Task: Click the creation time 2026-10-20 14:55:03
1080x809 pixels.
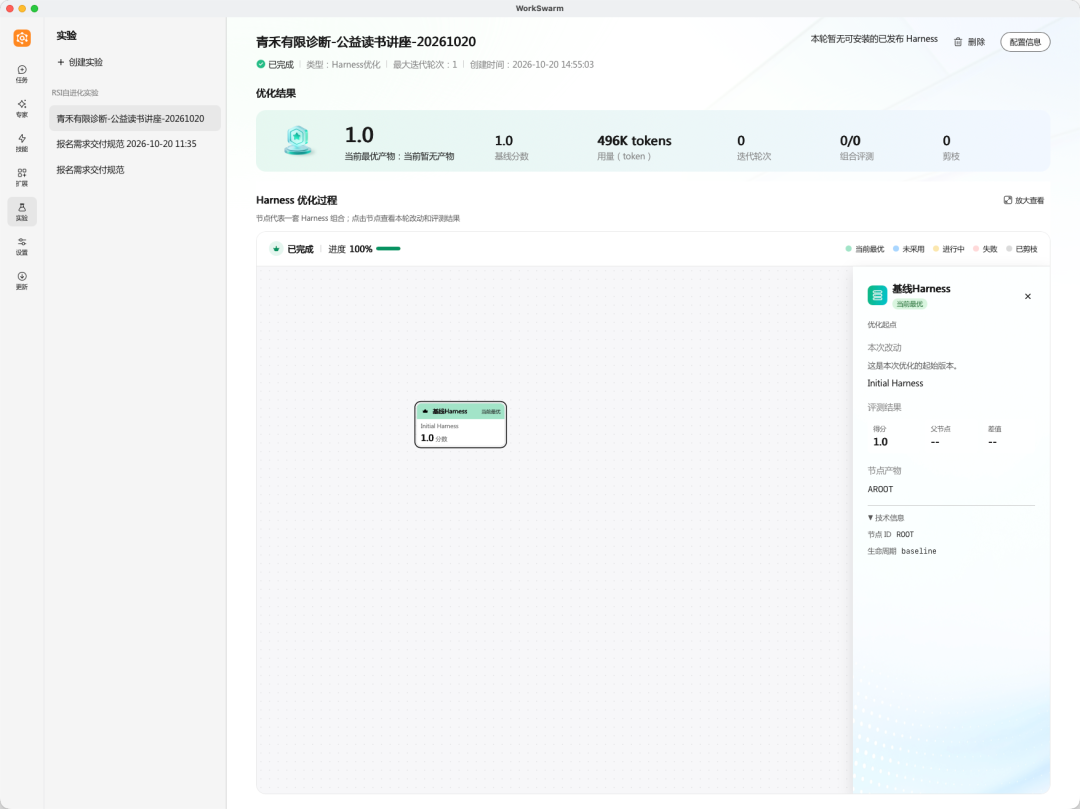Action: click(553, 65)
